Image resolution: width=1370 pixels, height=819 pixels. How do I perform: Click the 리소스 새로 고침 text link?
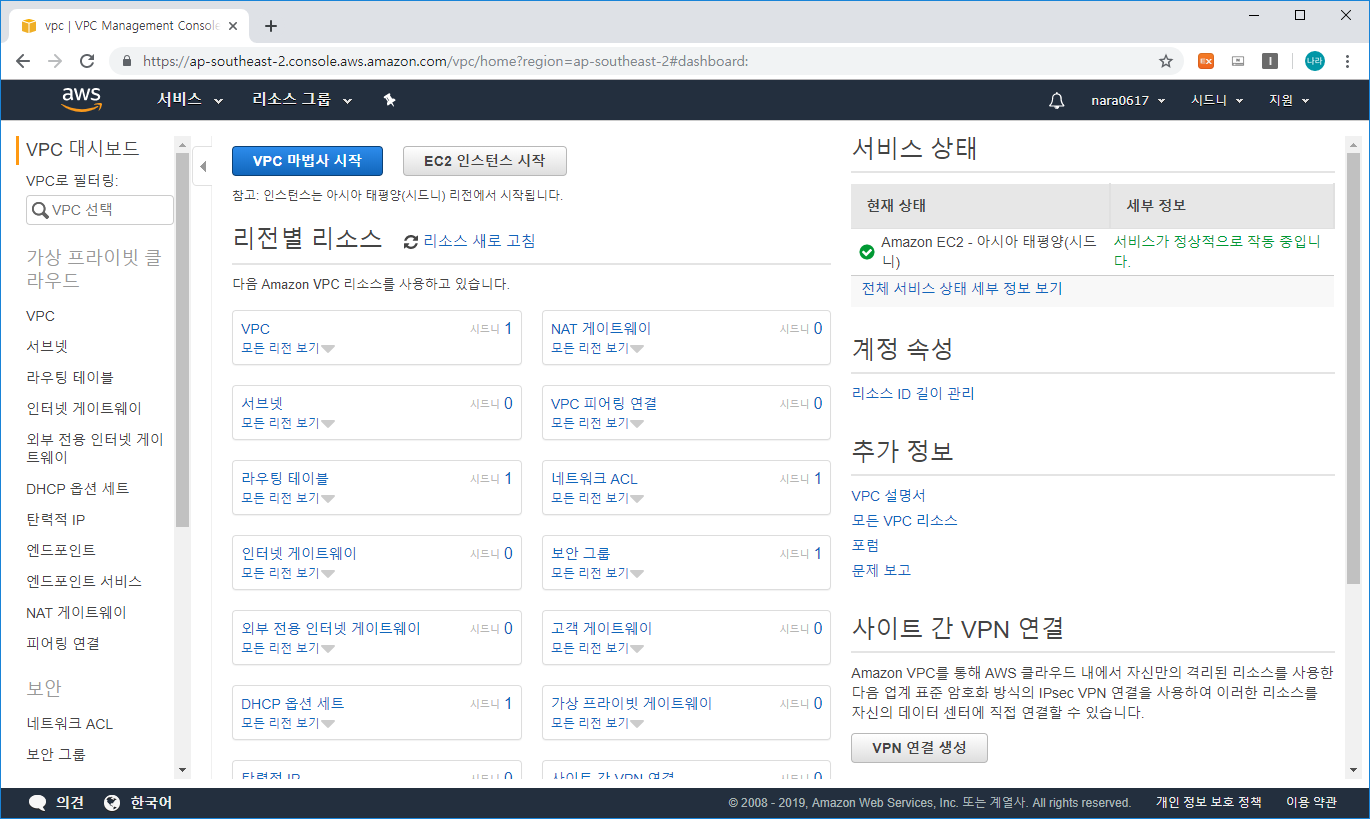[x=479, y=241]
